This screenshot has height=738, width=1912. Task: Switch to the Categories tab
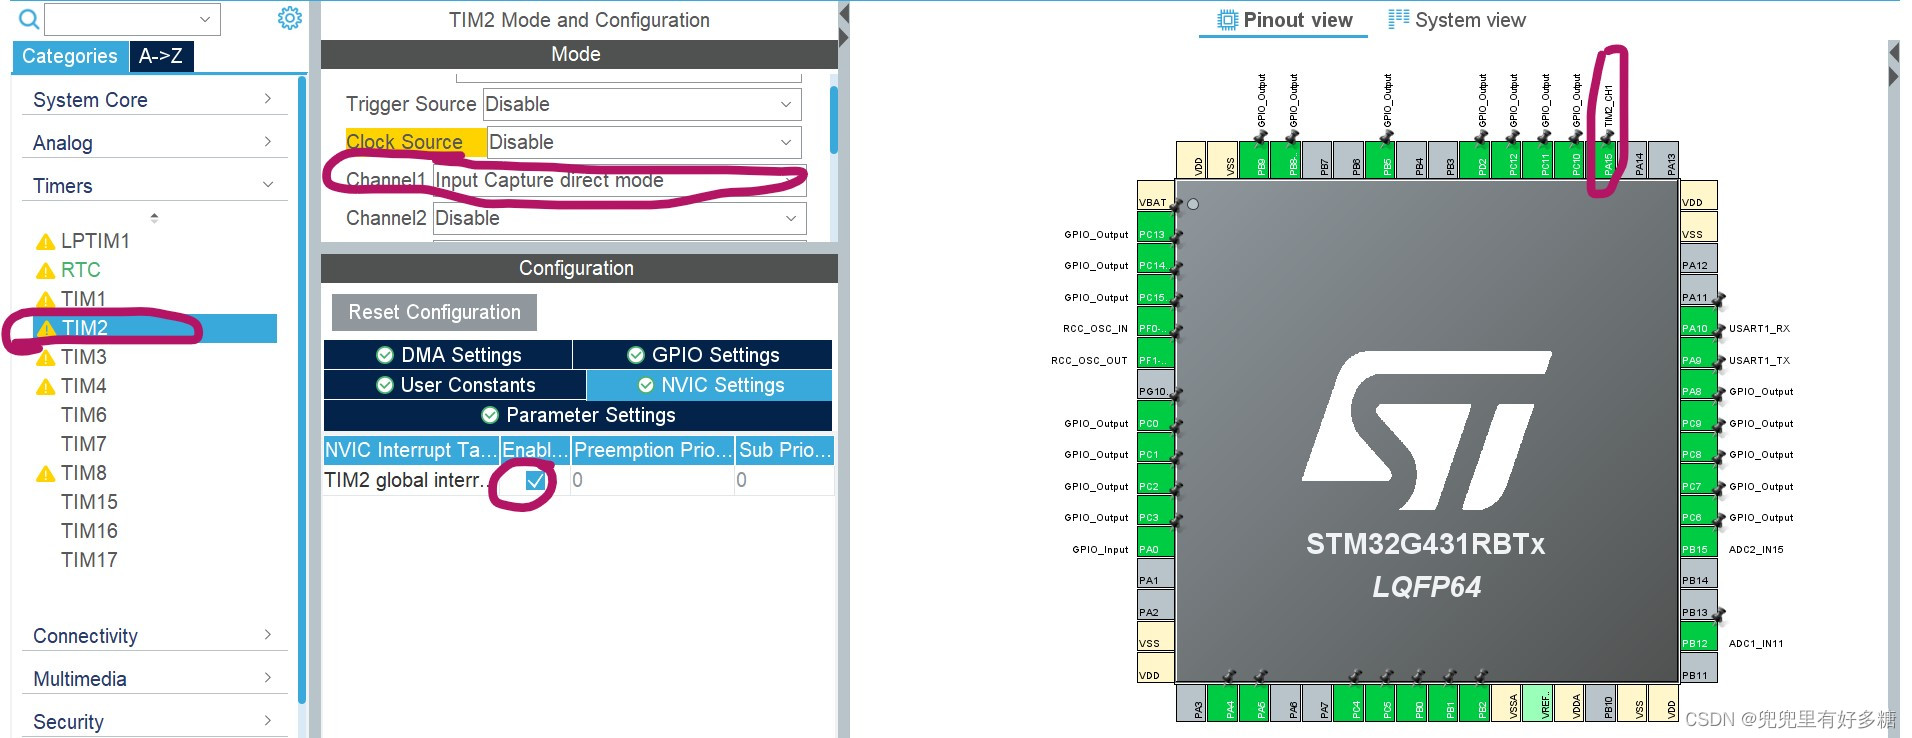tap(70, 56)
